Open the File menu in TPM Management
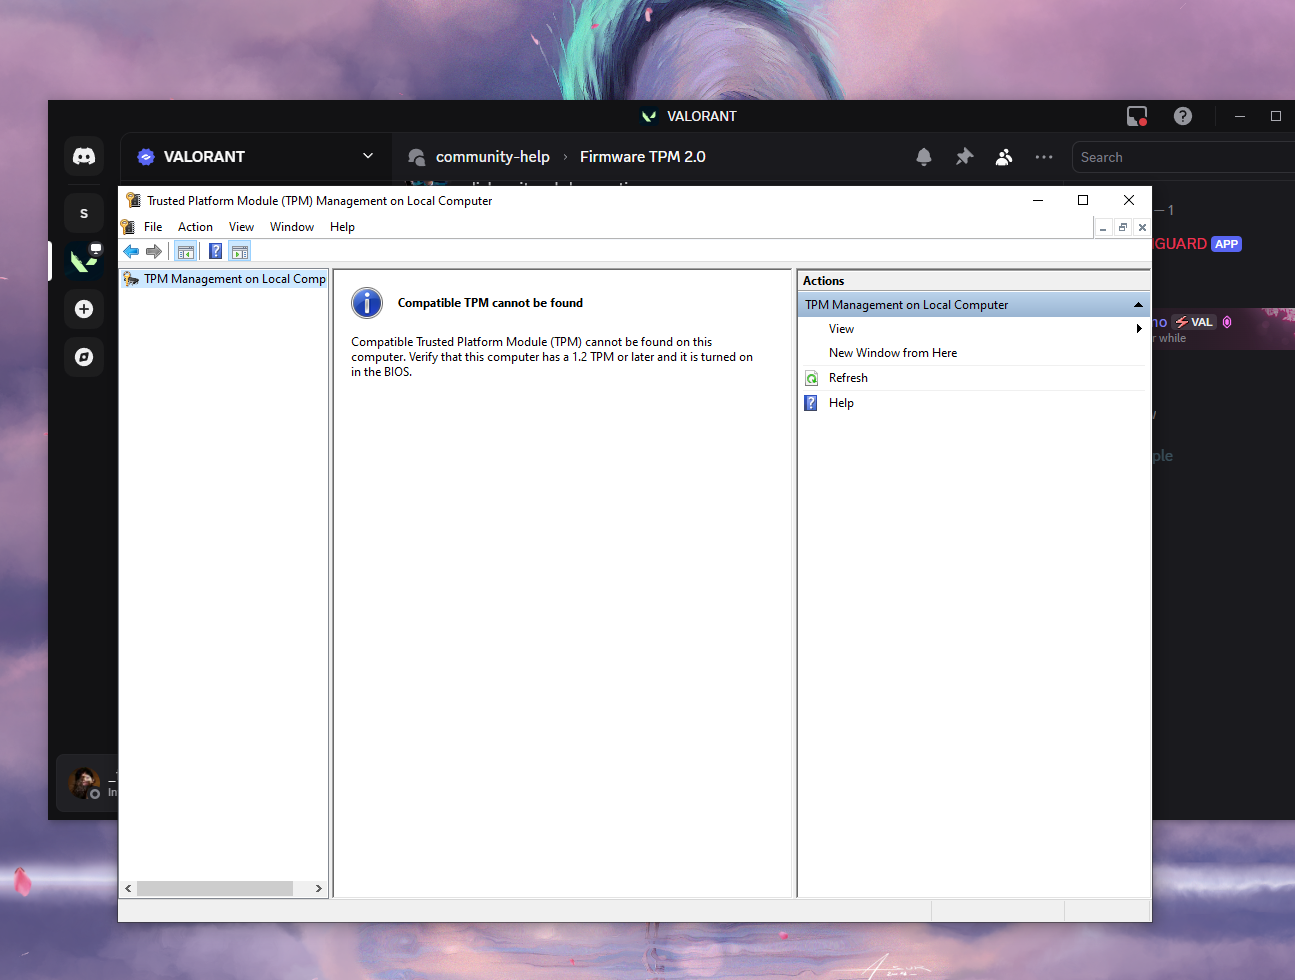Image resolution: width=1295 pixels, height=980 pixels. pyautogui.click(x=153, y=227)
